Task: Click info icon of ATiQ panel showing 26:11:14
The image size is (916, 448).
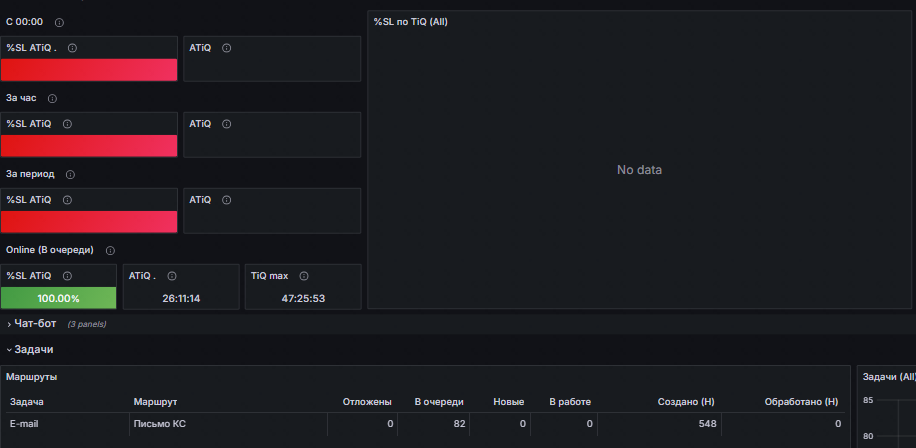Action: pyautogui.click(x=172, y=276)
